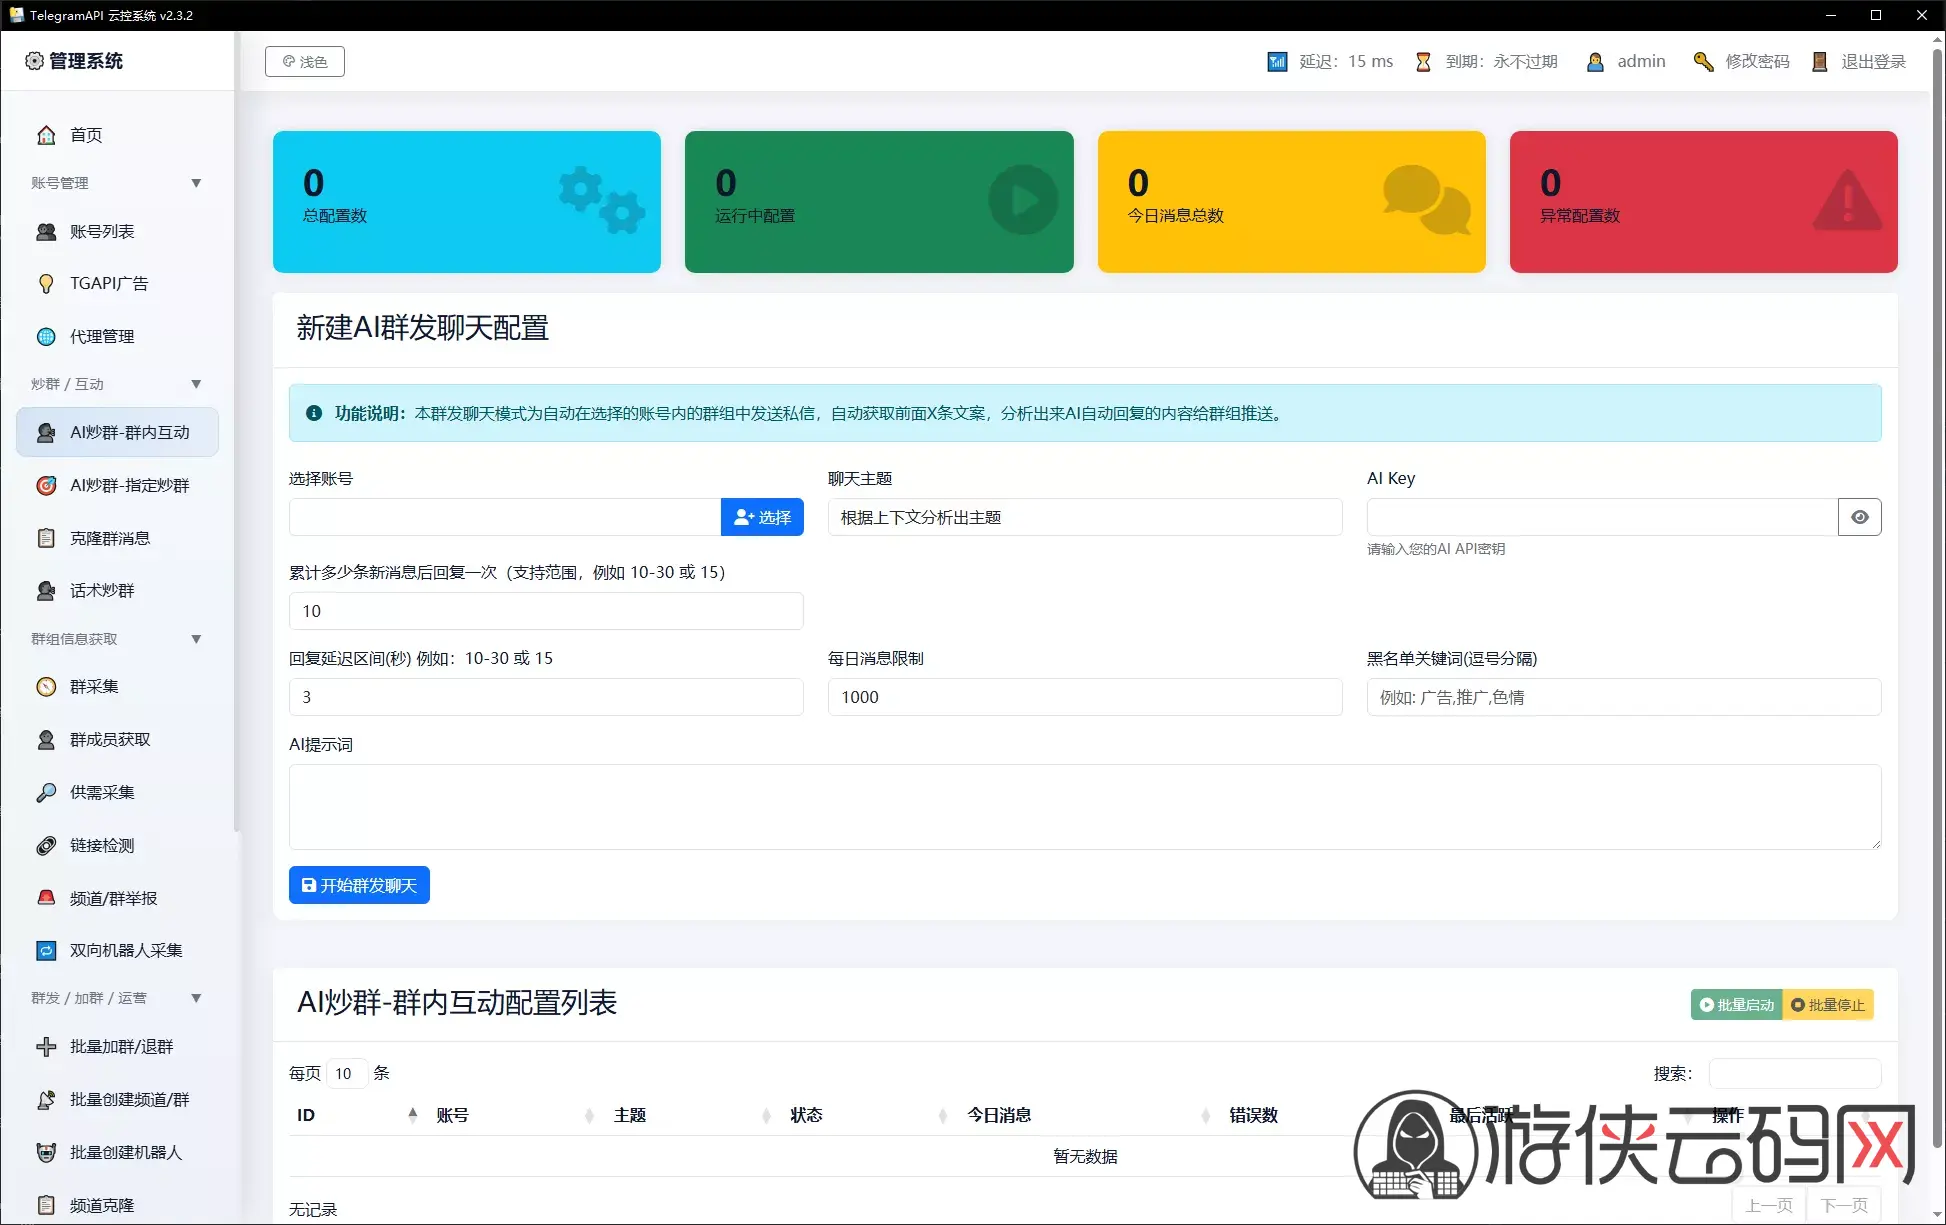This screenshot has width=1946, height=1225.
Task: Click the 批量创建频道/群 icon
Action: point(46,1100)
